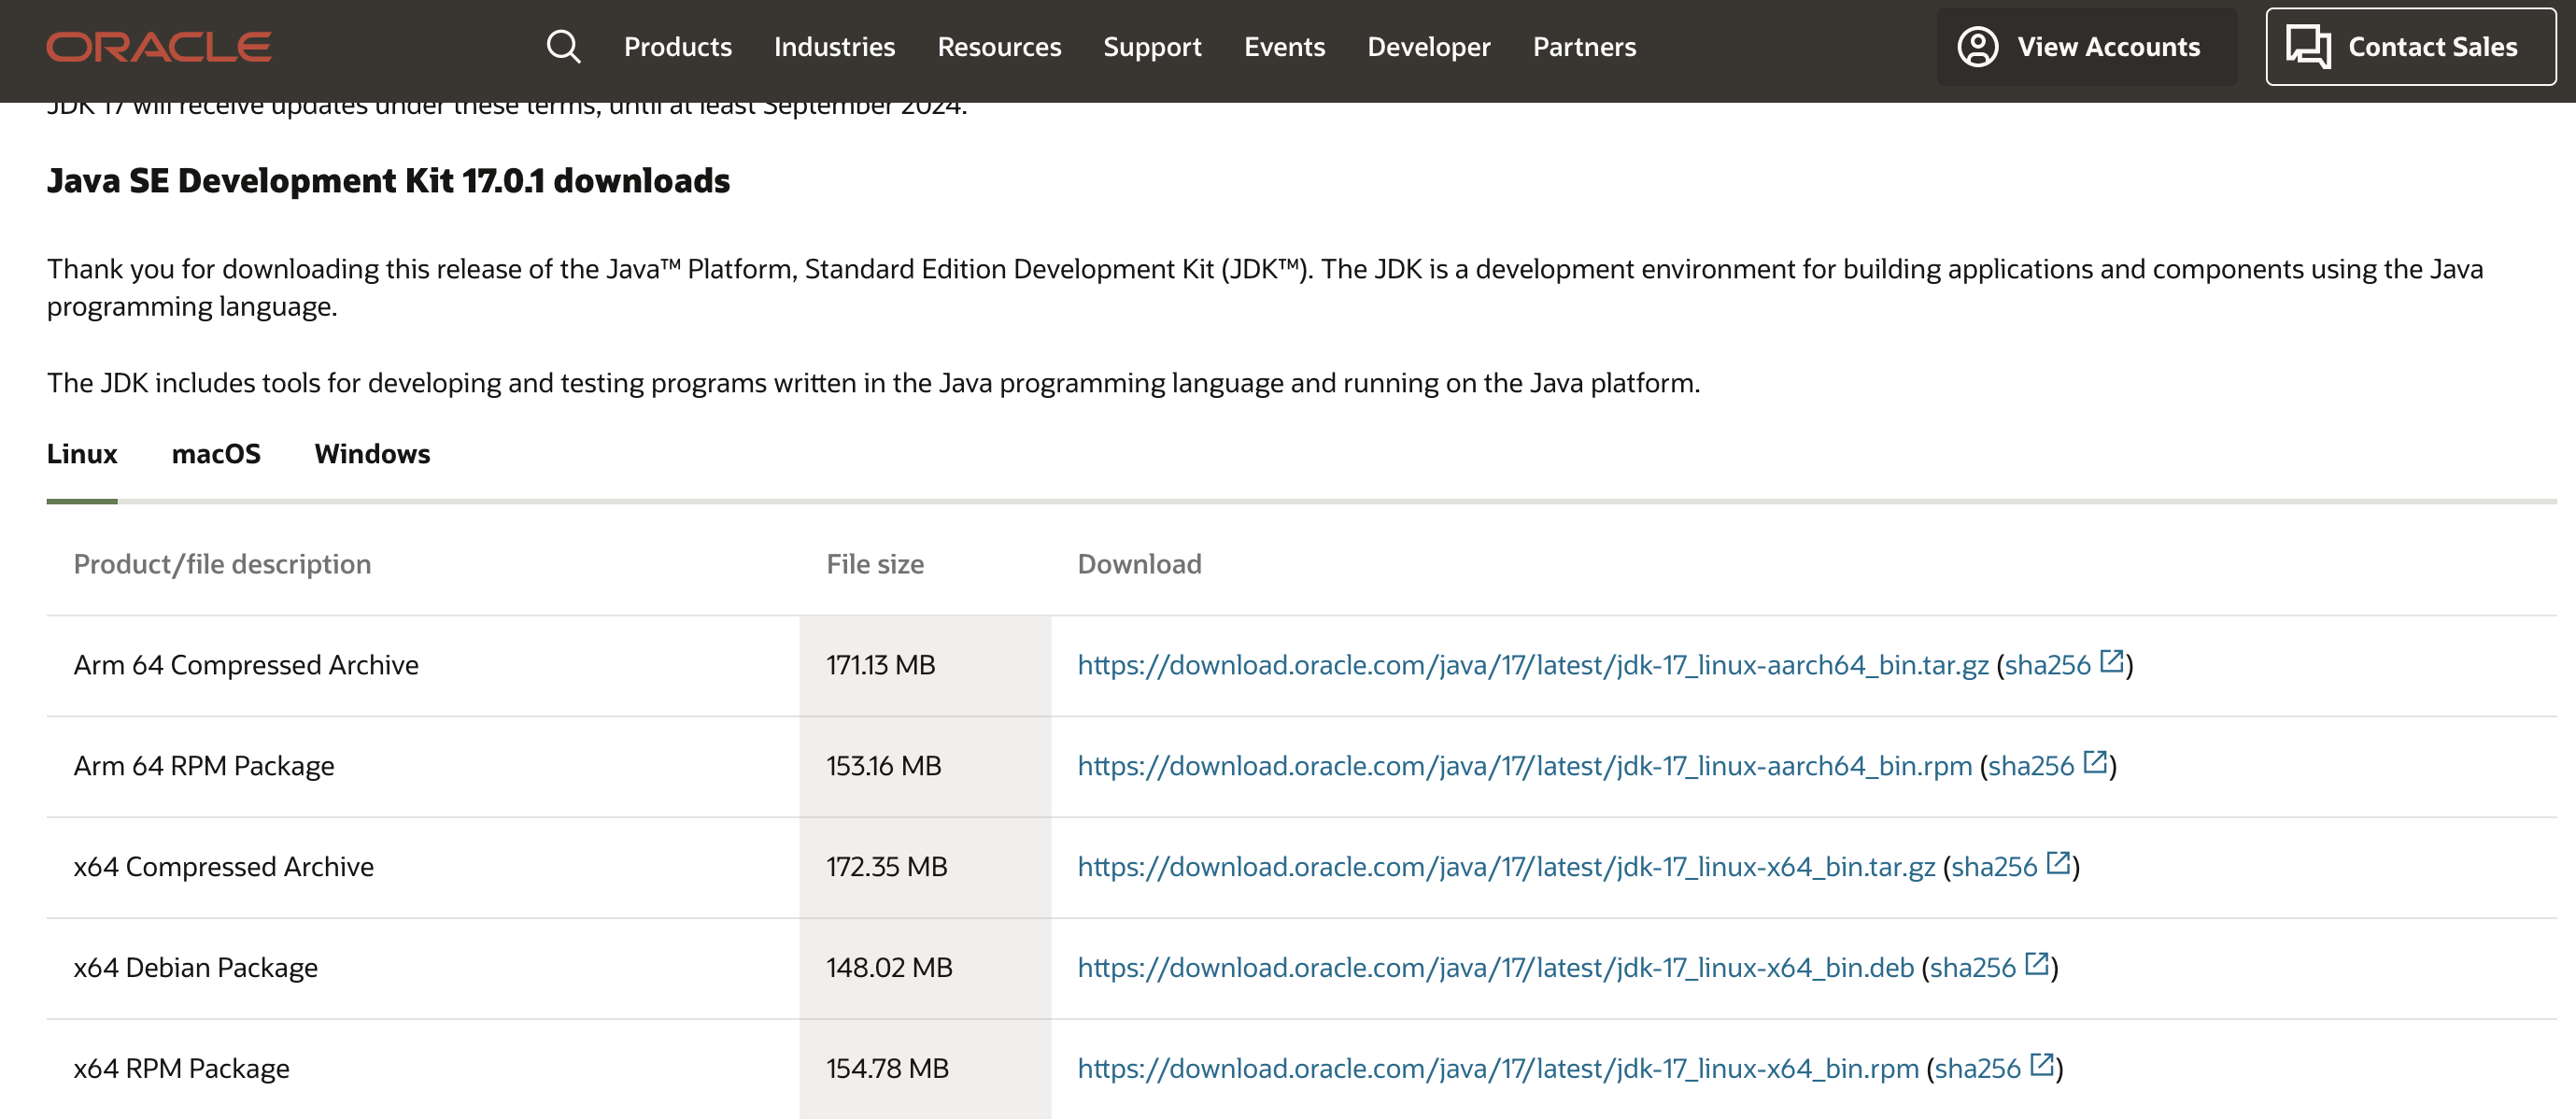The height and width of the screenshot is (1119, 2576).
Task: Download jdk-17_linux-aarch64_bin.tar.gz link
Action: (x=1532, y=666)
